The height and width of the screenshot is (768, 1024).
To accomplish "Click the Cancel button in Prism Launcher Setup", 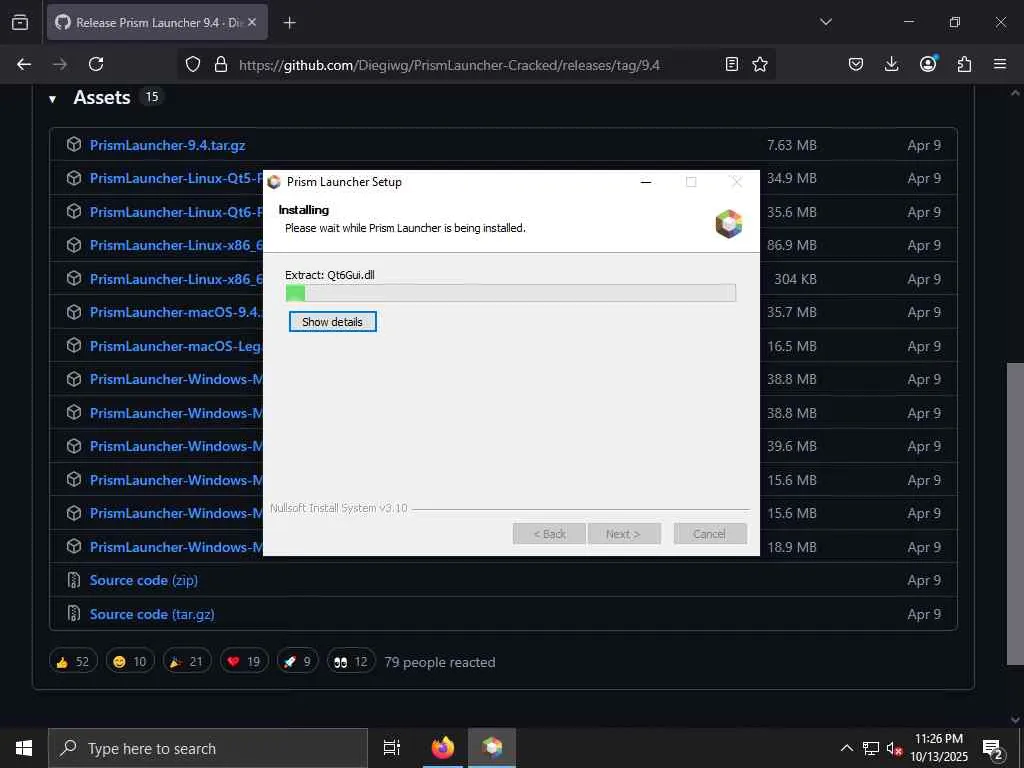I will pyautogui.click(x=709, y=534).
